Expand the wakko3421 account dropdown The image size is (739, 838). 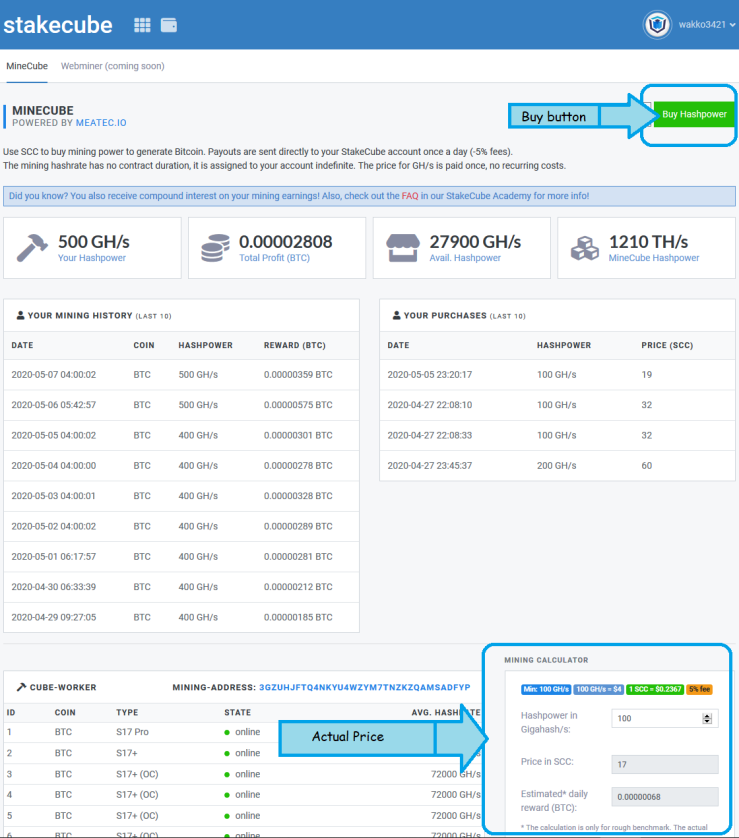point(707,25)
